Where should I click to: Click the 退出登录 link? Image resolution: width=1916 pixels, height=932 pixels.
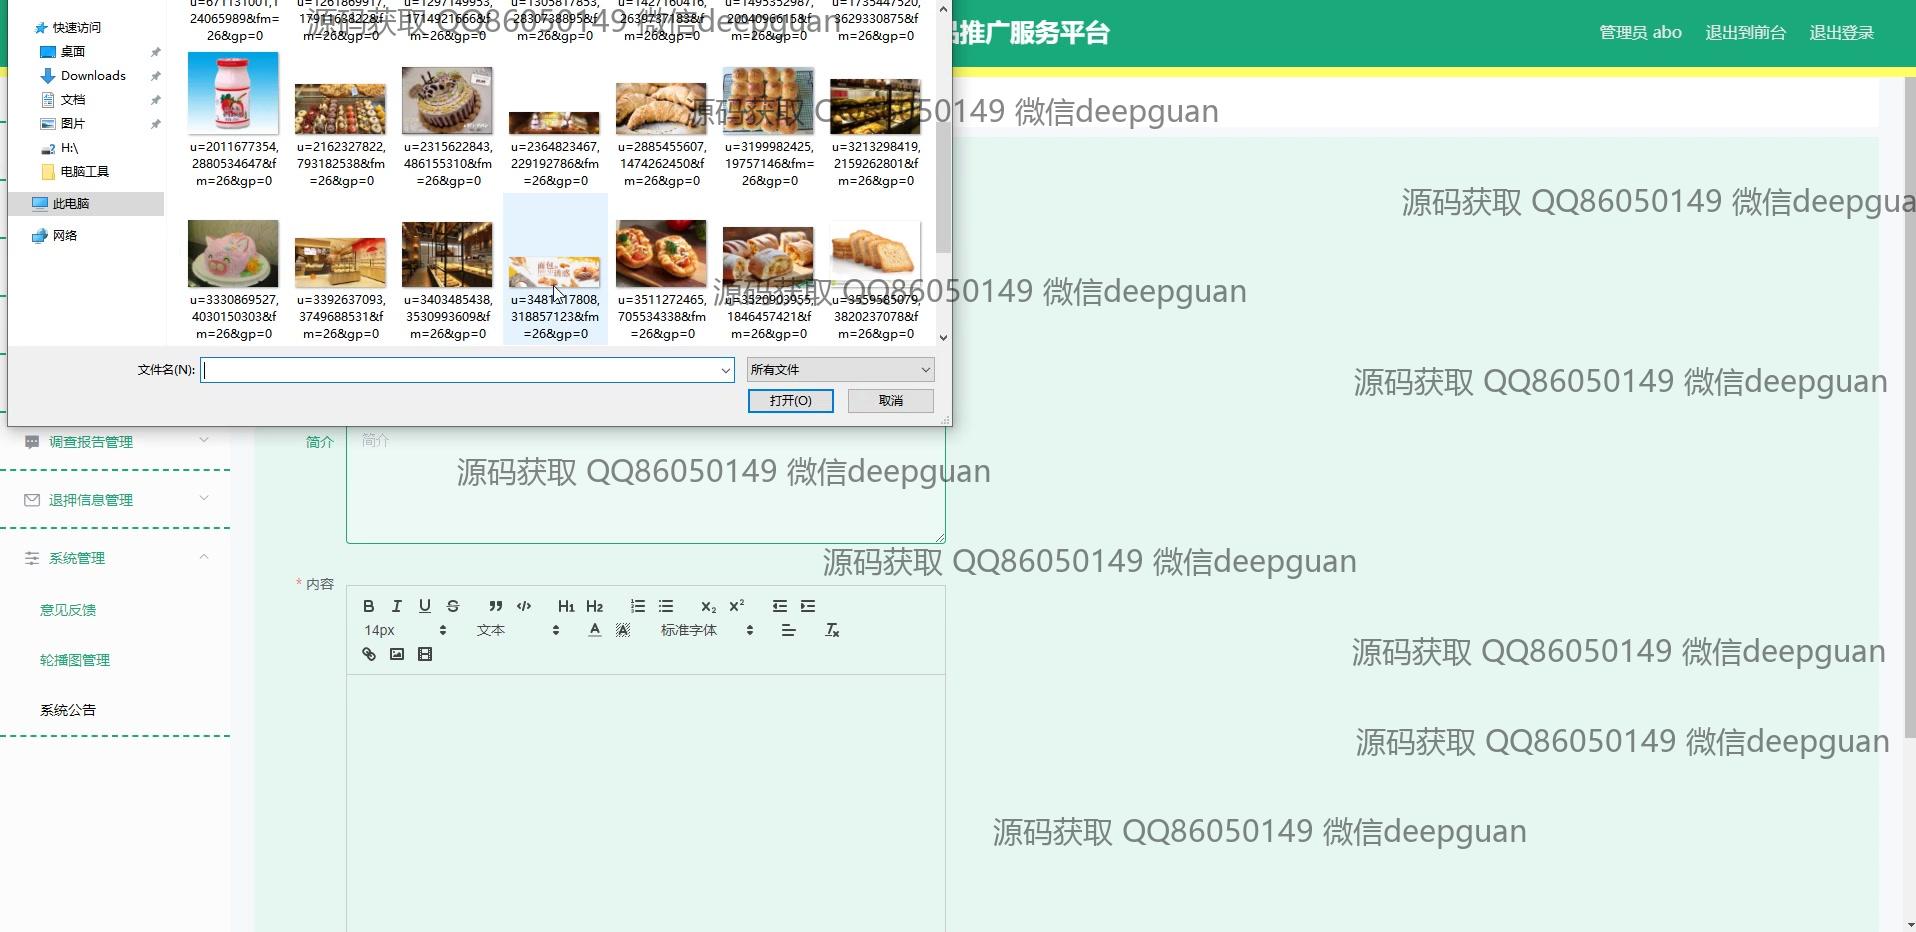[1841, 32]
